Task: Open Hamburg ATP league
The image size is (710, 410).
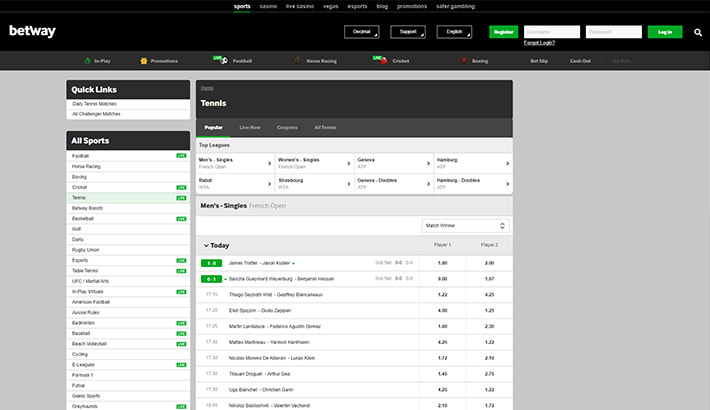Action: 473,163
